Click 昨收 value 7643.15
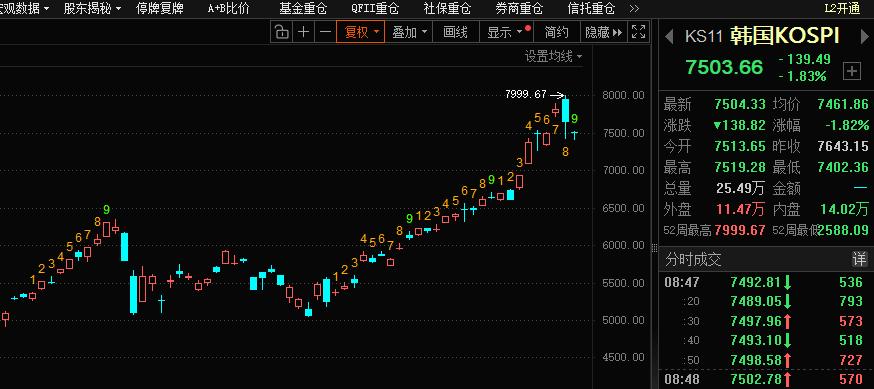 pos(843,147)
